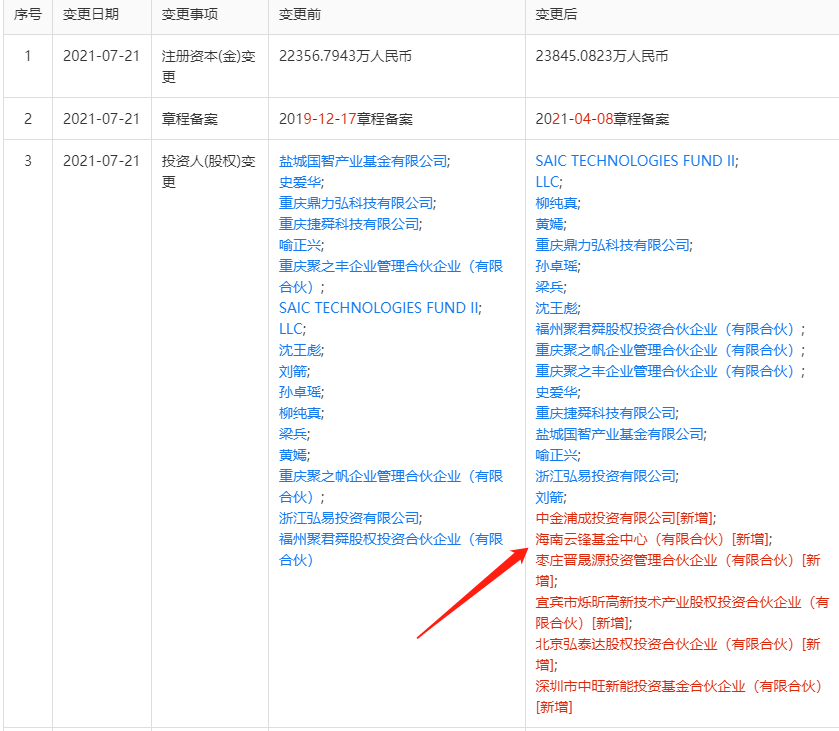Open 史爱华 link in 变更后 column

(556, 392)
